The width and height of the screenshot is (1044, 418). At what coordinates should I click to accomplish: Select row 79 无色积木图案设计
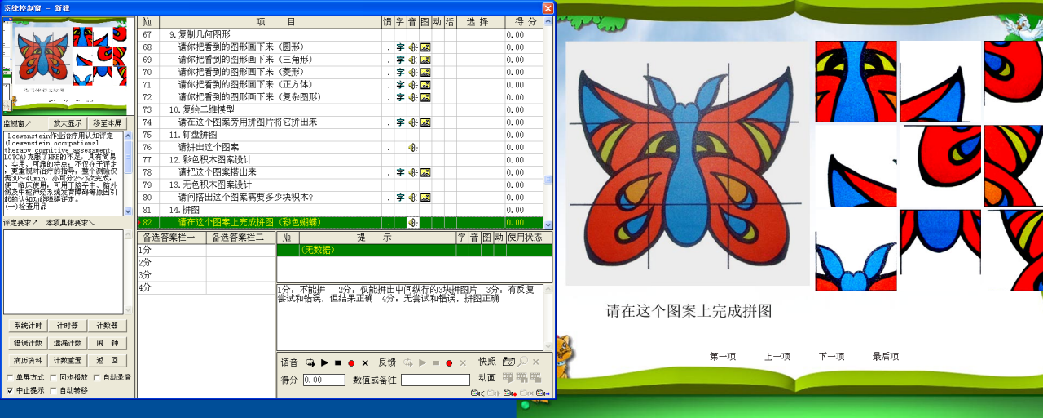coord(342,185)
